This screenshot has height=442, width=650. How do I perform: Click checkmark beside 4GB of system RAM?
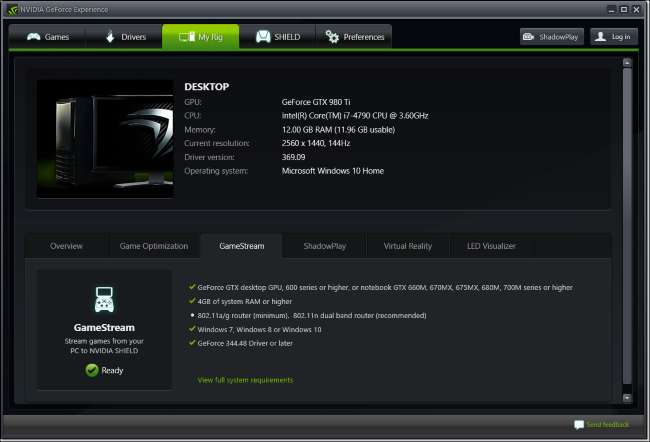[x=192, y=301]
